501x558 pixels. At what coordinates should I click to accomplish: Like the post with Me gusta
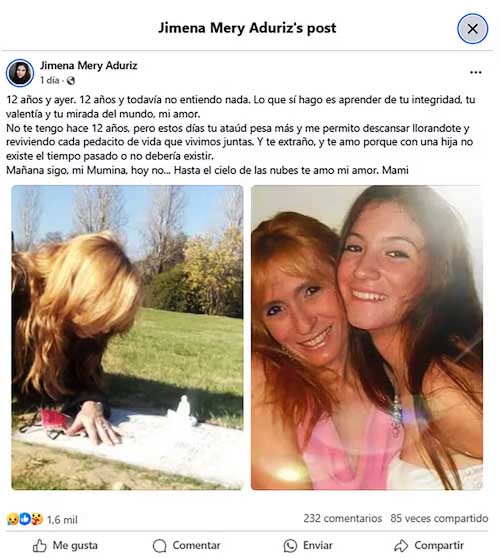(65, 546)
